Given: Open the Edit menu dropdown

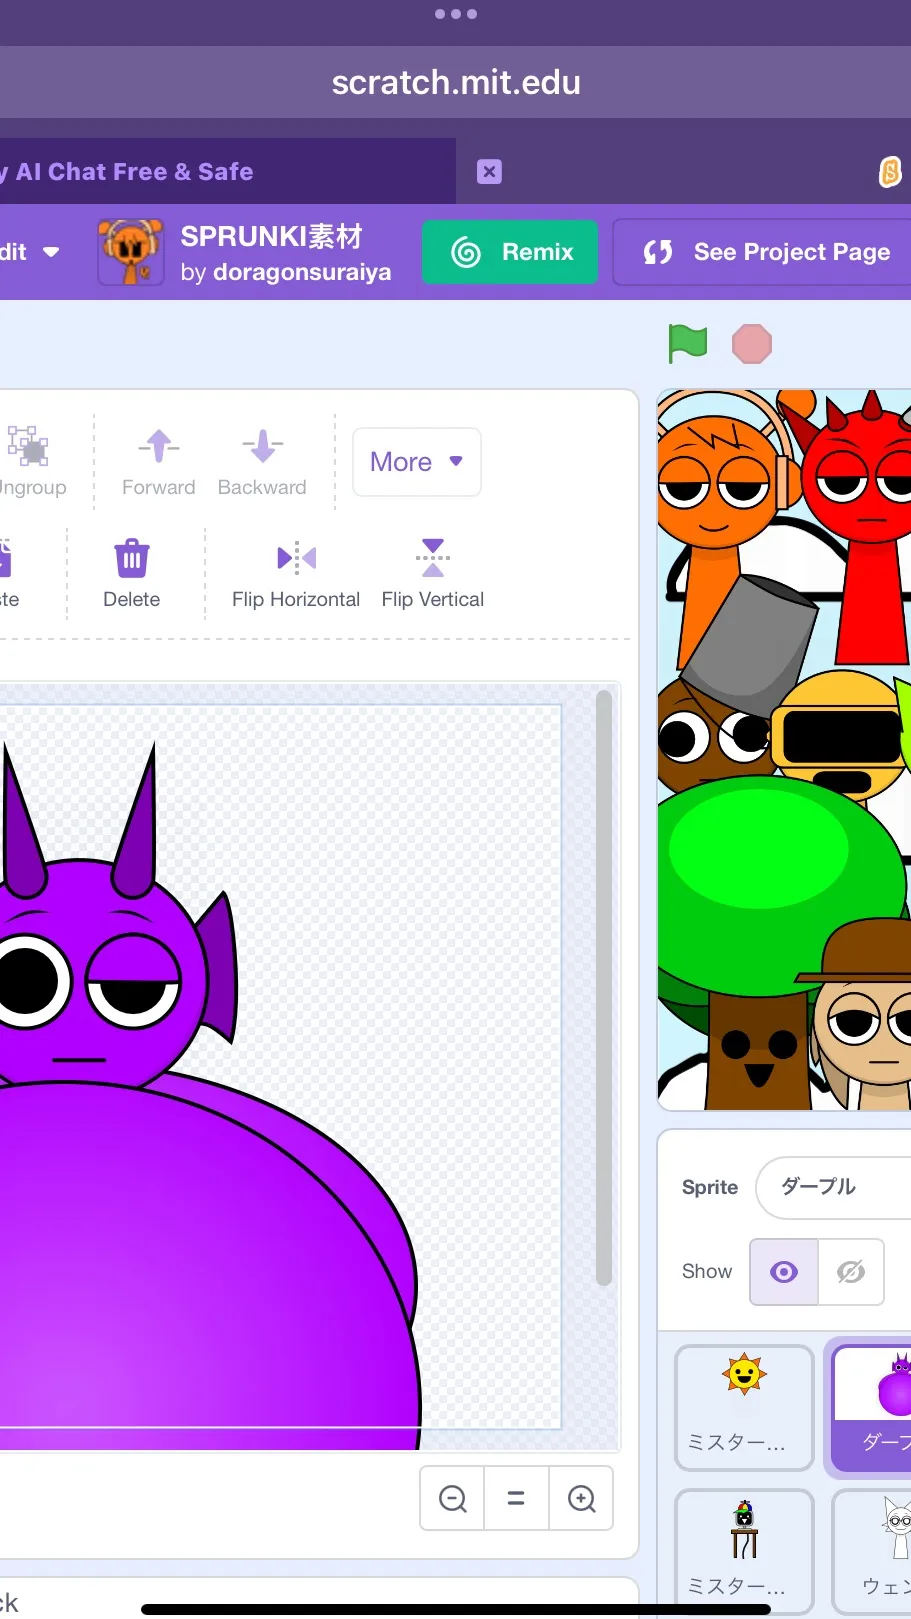Looking at the screenshot, I should tap(28, 252).
